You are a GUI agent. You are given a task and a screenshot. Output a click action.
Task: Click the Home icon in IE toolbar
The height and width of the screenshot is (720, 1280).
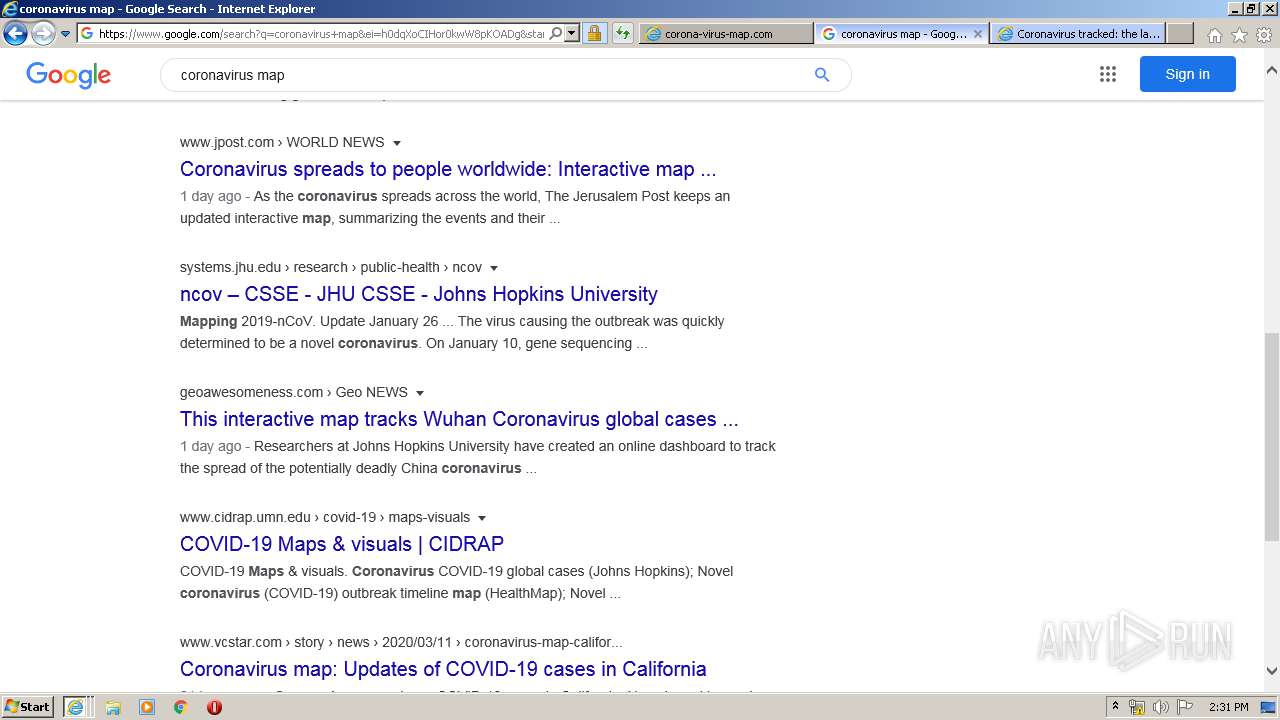click(x=1214, y=35)
